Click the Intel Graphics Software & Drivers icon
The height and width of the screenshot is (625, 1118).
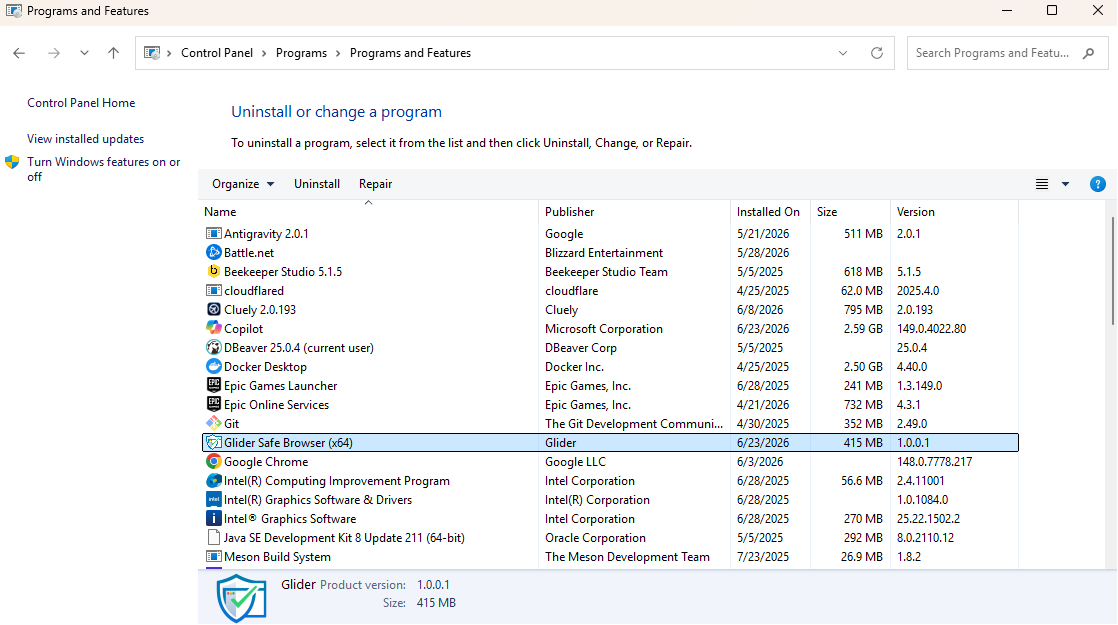(213, 500)
